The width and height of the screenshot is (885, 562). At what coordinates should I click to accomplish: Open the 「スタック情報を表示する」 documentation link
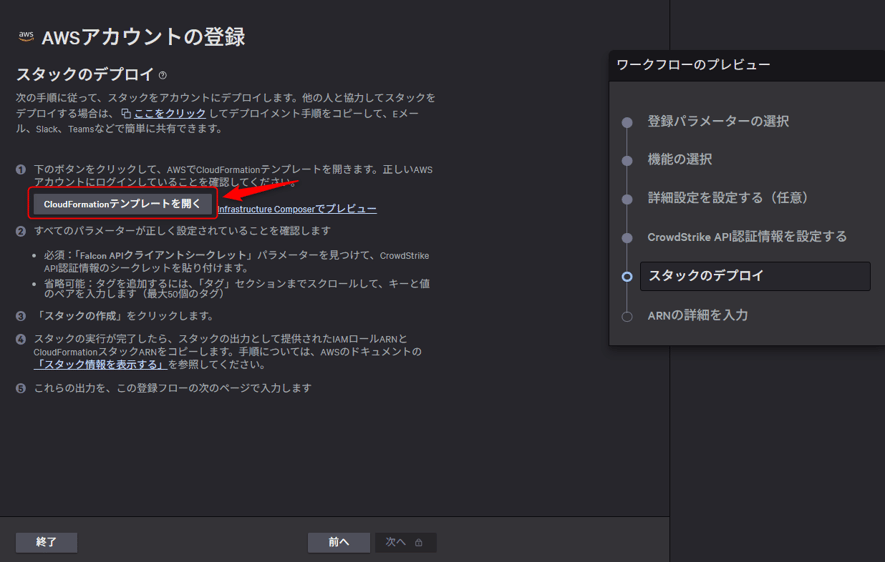(x=100, y=365)
